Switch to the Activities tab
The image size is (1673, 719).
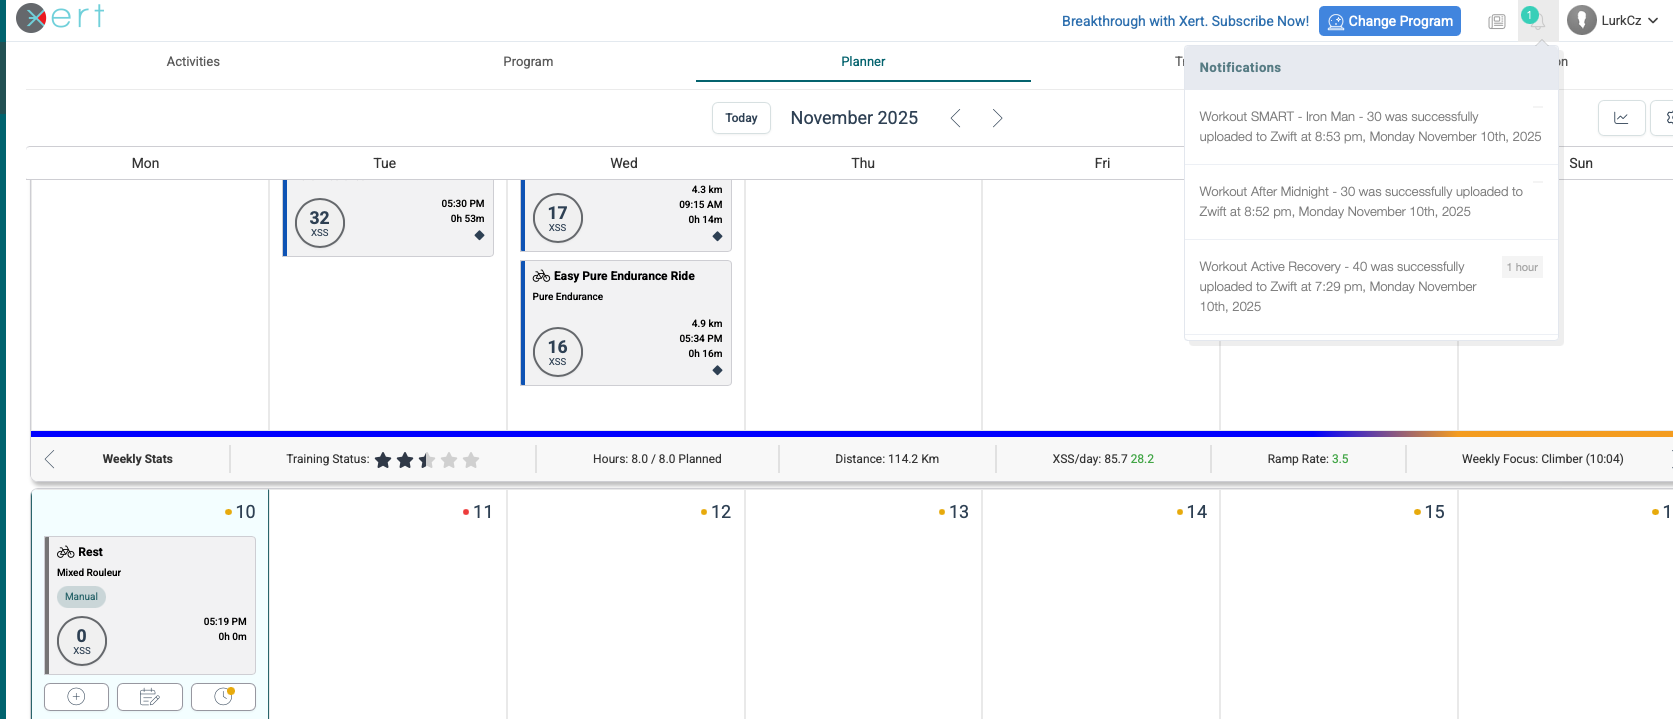(x=193, y=62)
